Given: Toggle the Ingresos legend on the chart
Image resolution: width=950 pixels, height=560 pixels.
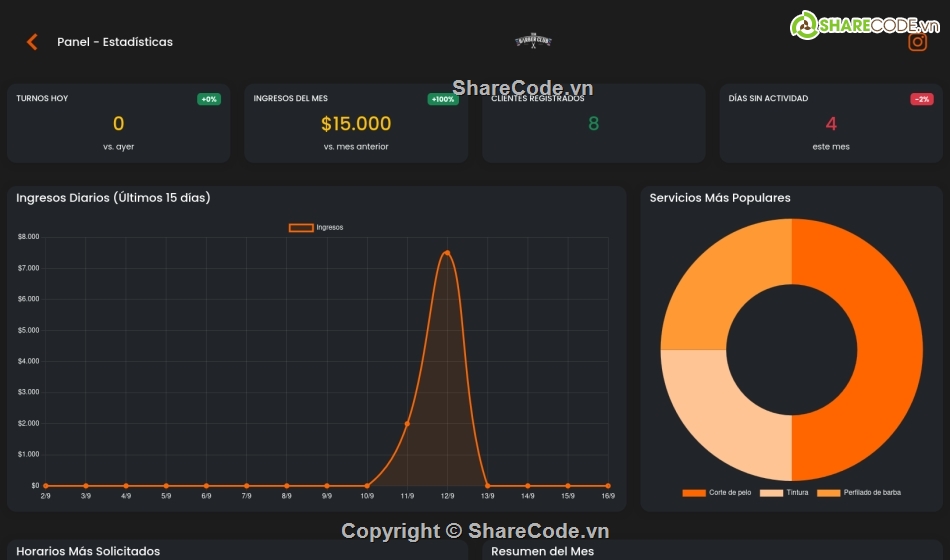Looking at the screenshot, I should coord(316,228).
